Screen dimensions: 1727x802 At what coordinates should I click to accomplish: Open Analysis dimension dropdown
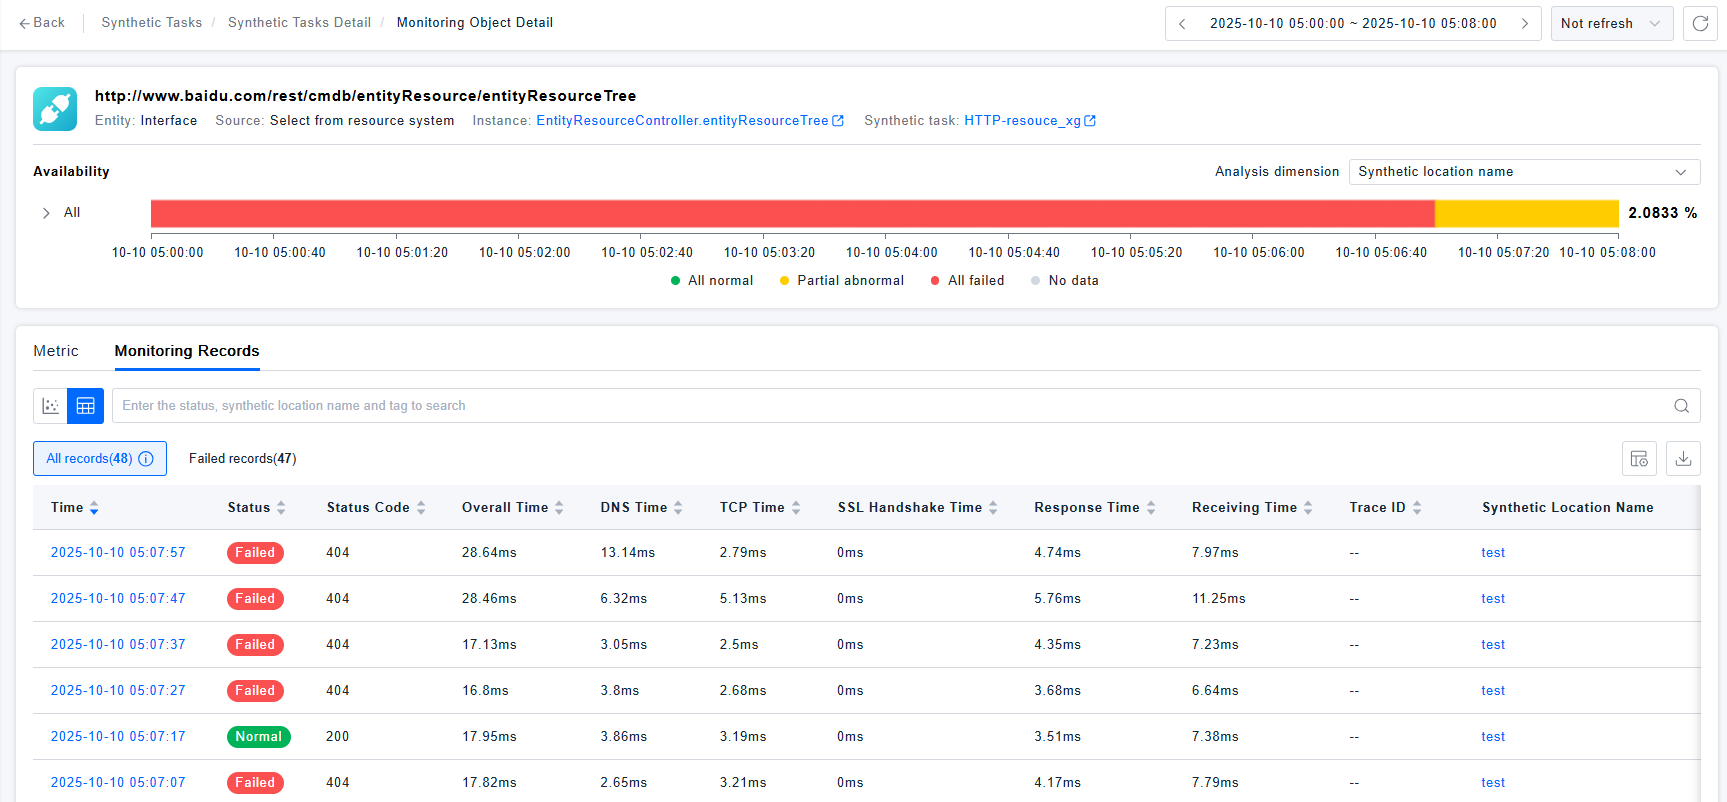(x=1523, y=172)
